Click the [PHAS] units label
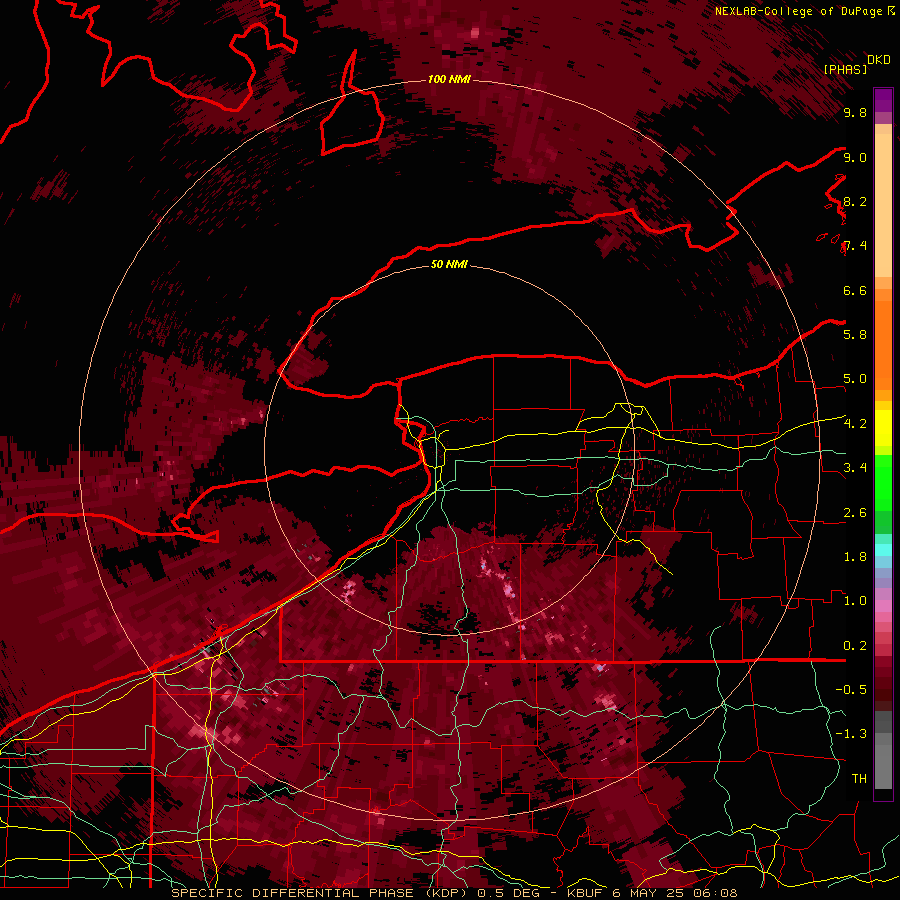The width and height of the screenshot is (900, 900). tap(845, 69)
